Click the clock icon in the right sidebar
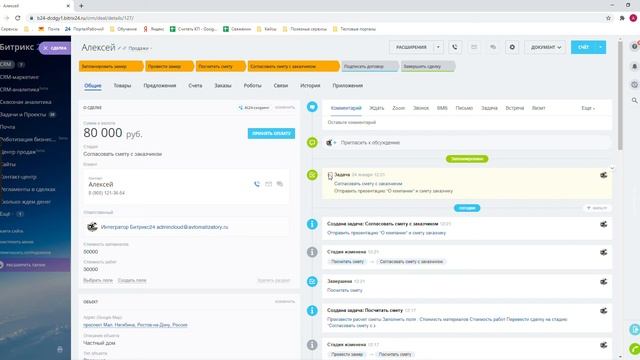The height and width of the screenshot is (360, 640). [x=634, y=84]
